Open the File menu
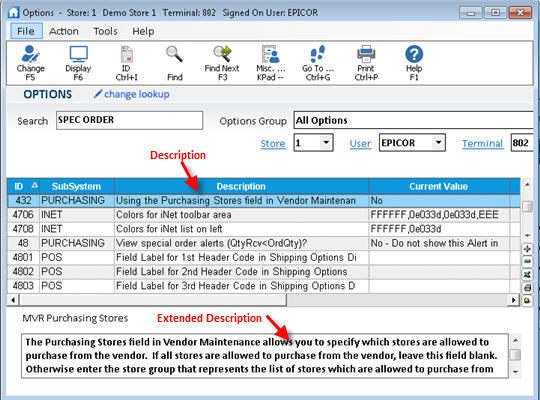This screenshot has width=540, height=400. click(x=26, y=31)
